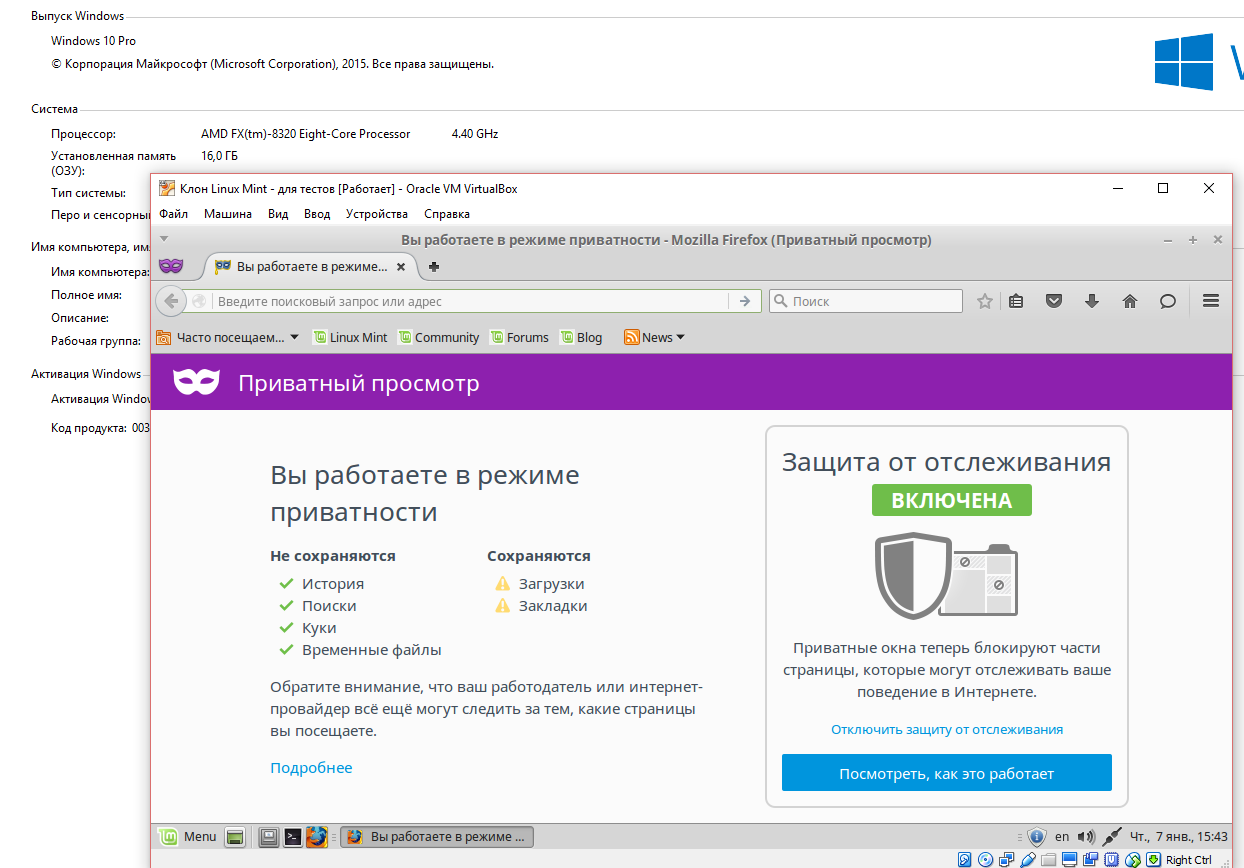The height and width of the screenshot is (868, 1244).
Task: Open the Устройства menu in VirtualBox
Action: point(377,214)
